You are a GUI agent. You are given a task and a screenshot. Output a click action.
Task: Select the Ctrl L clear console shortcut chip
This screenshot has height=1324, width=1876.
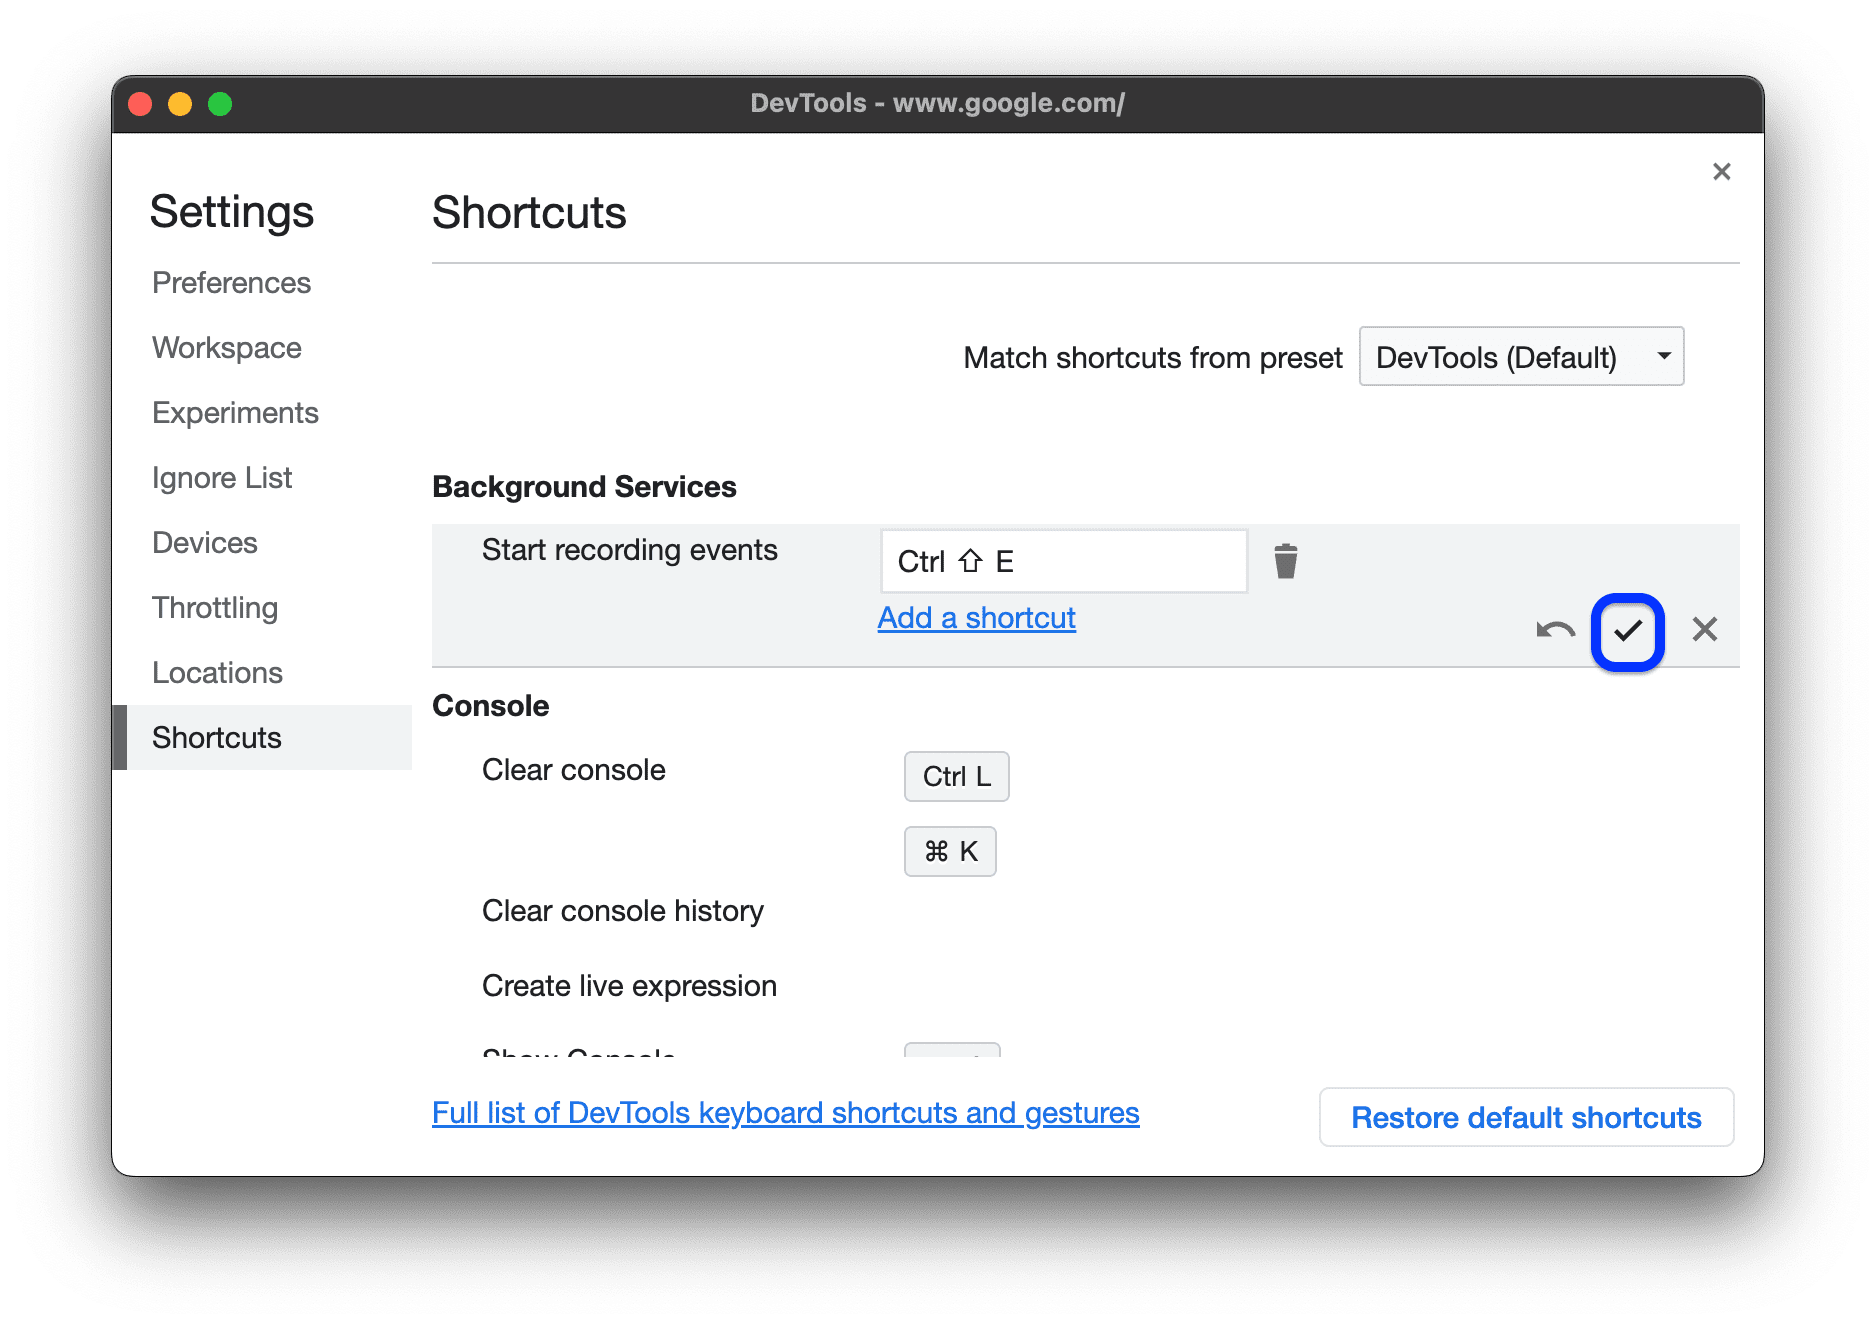[956, 776]
